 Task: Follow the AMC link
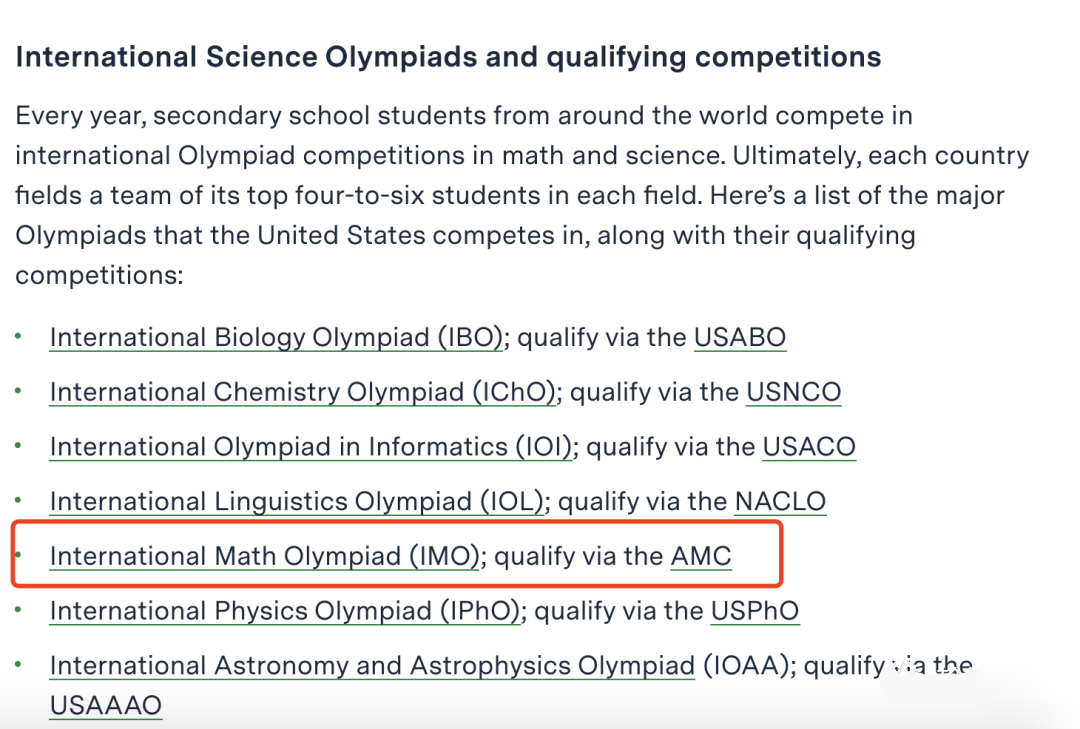701,556
